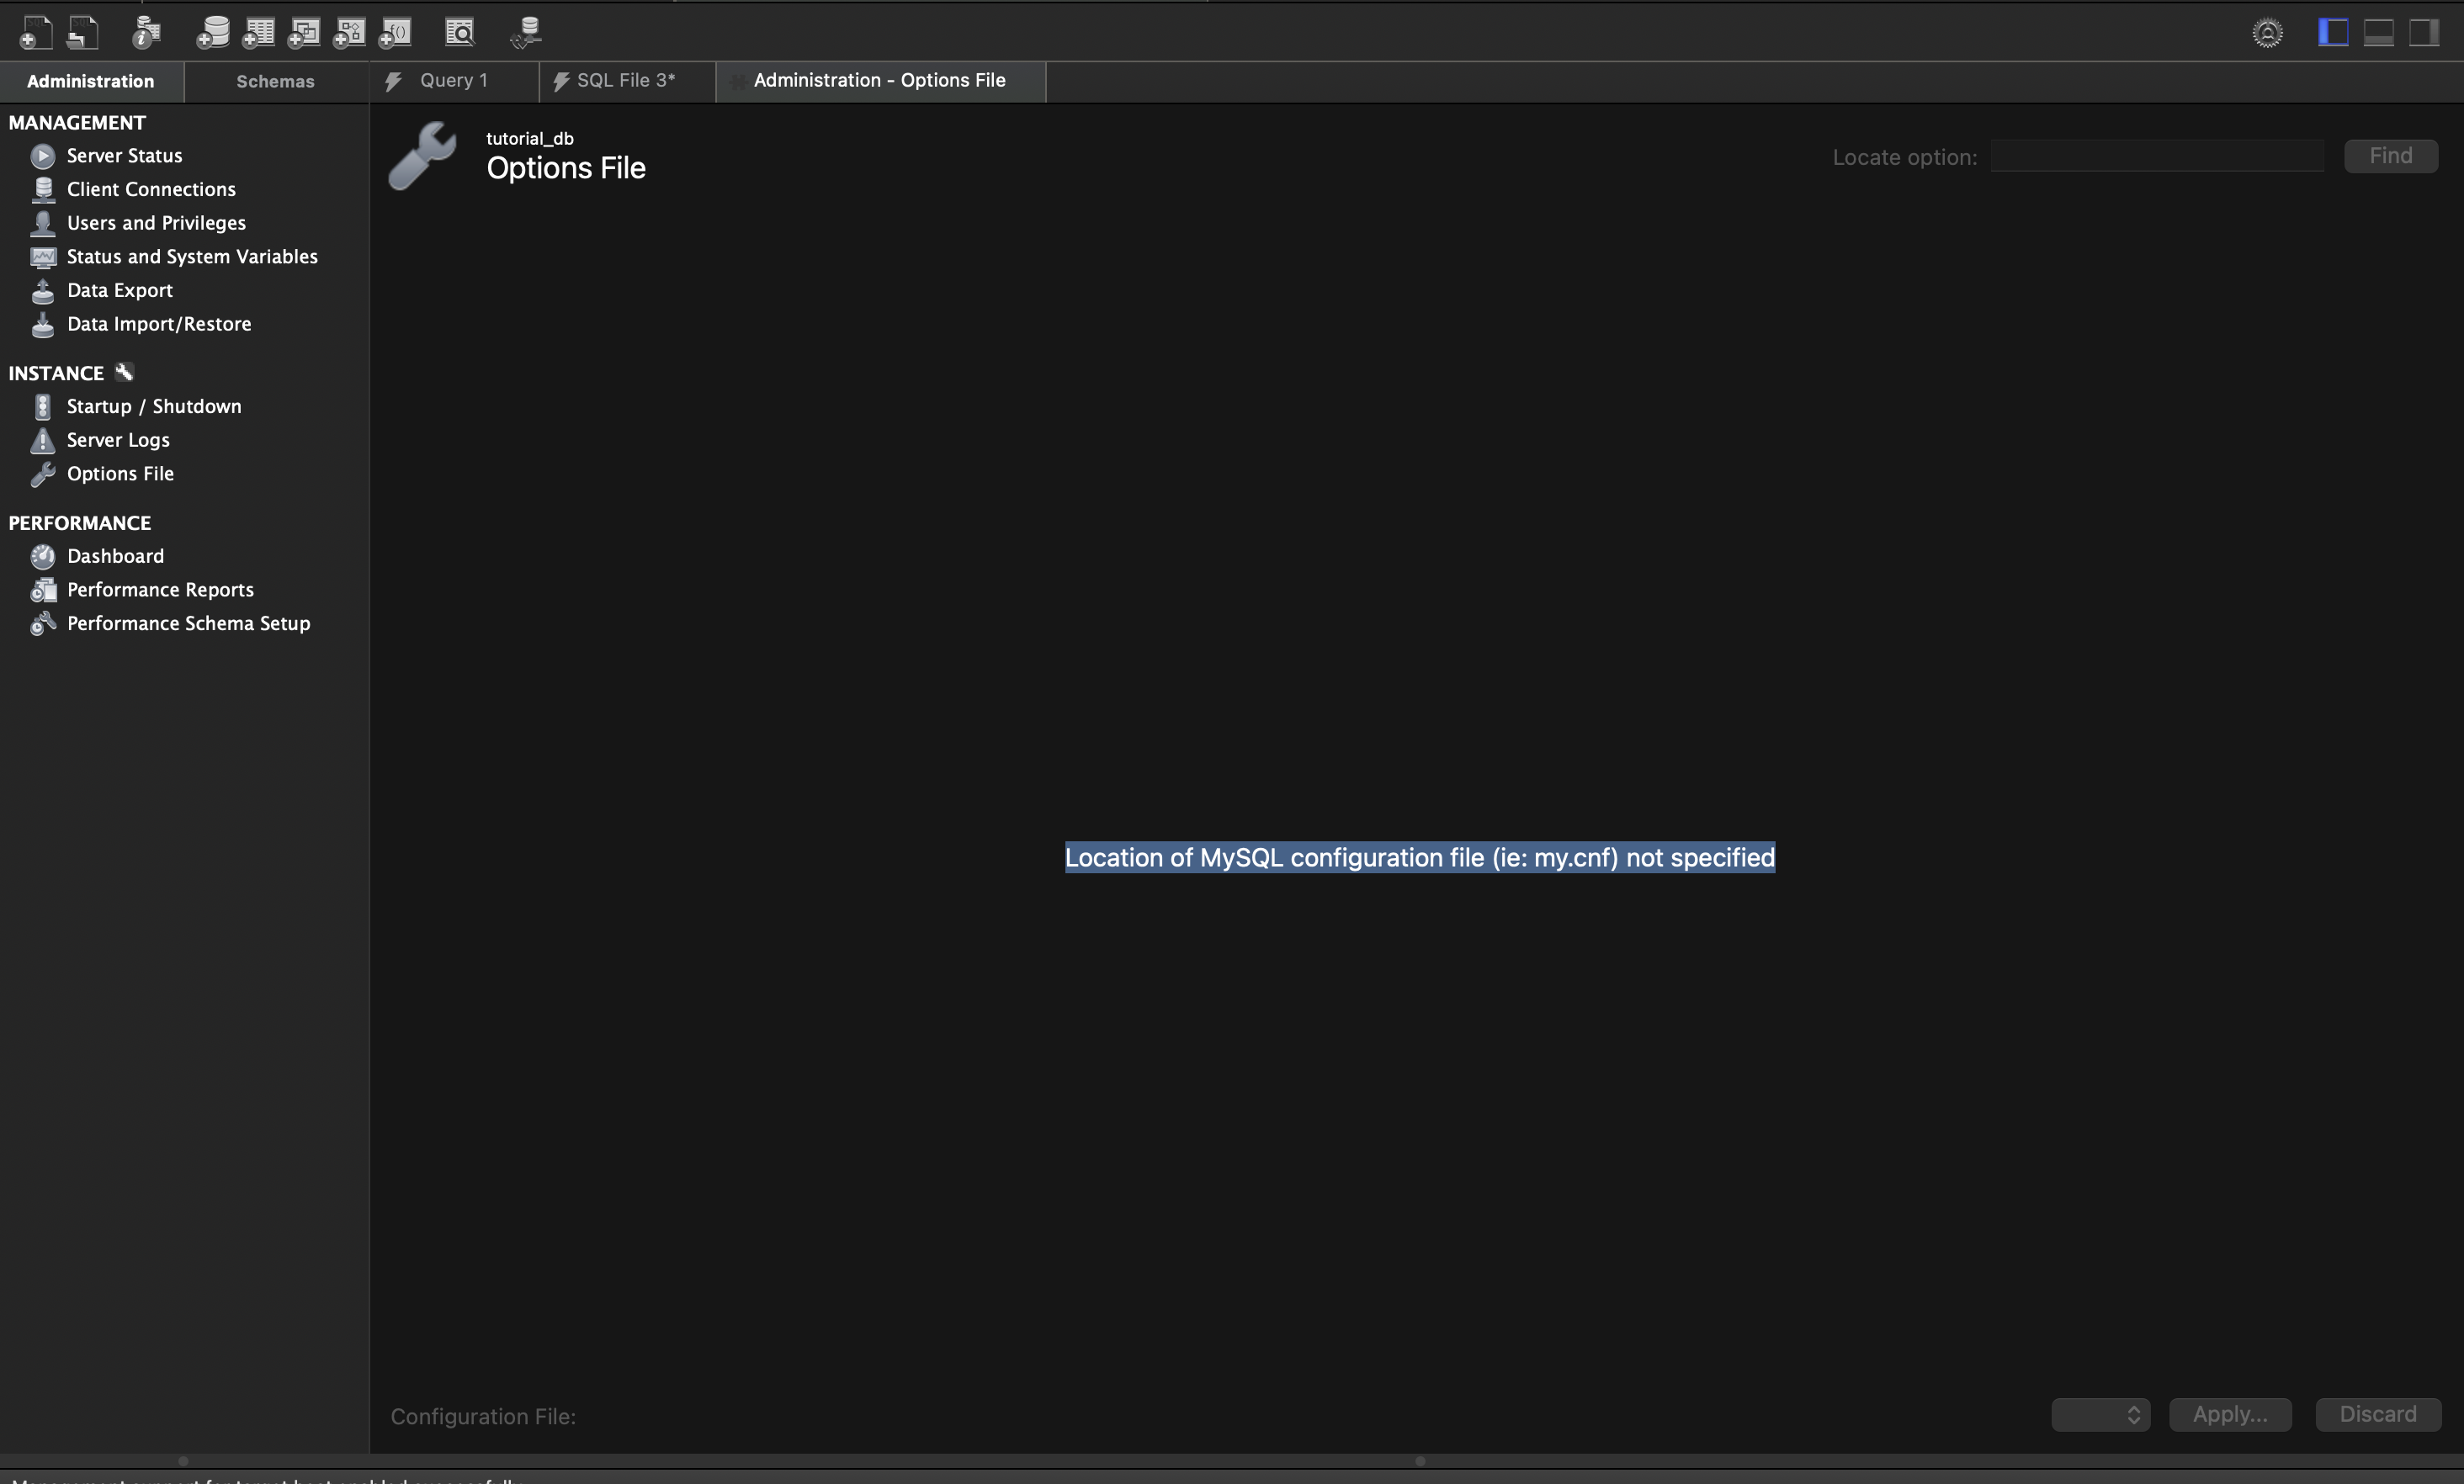Viewport: 2464px width, 1484px height.
Task: Open the section dropdown beside Apply
Action: 2101,1414
